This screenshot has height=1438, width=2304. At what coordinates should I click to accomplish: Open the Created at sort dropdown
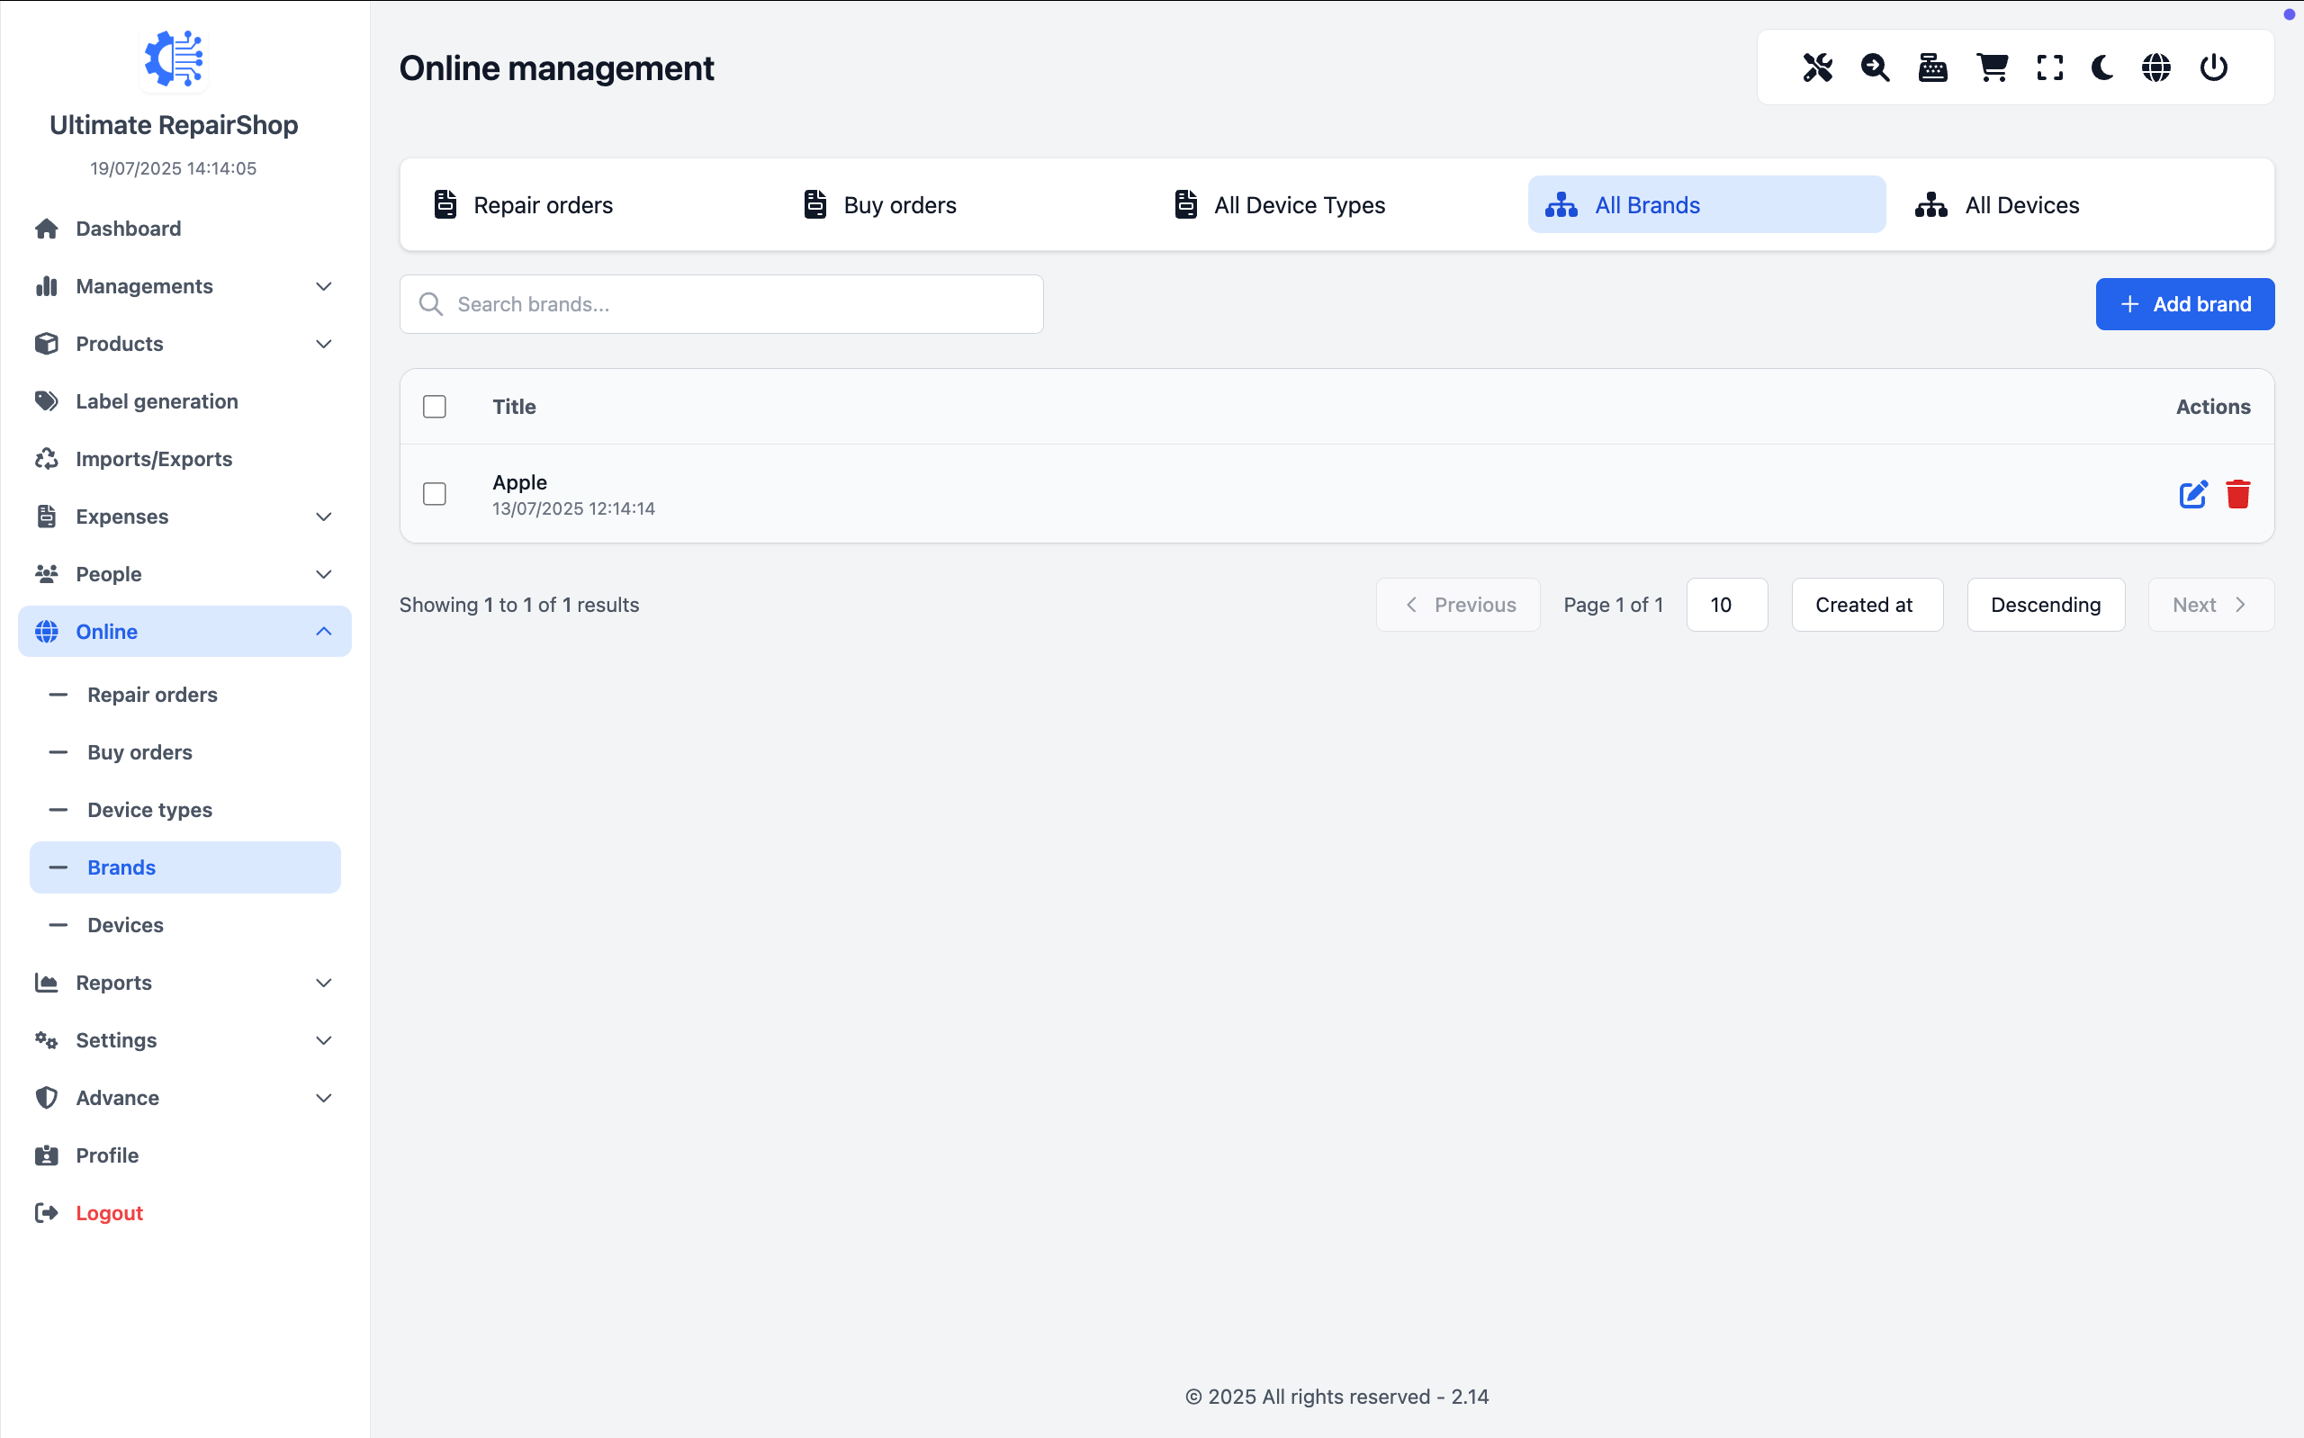click(x=1866, y=604)
